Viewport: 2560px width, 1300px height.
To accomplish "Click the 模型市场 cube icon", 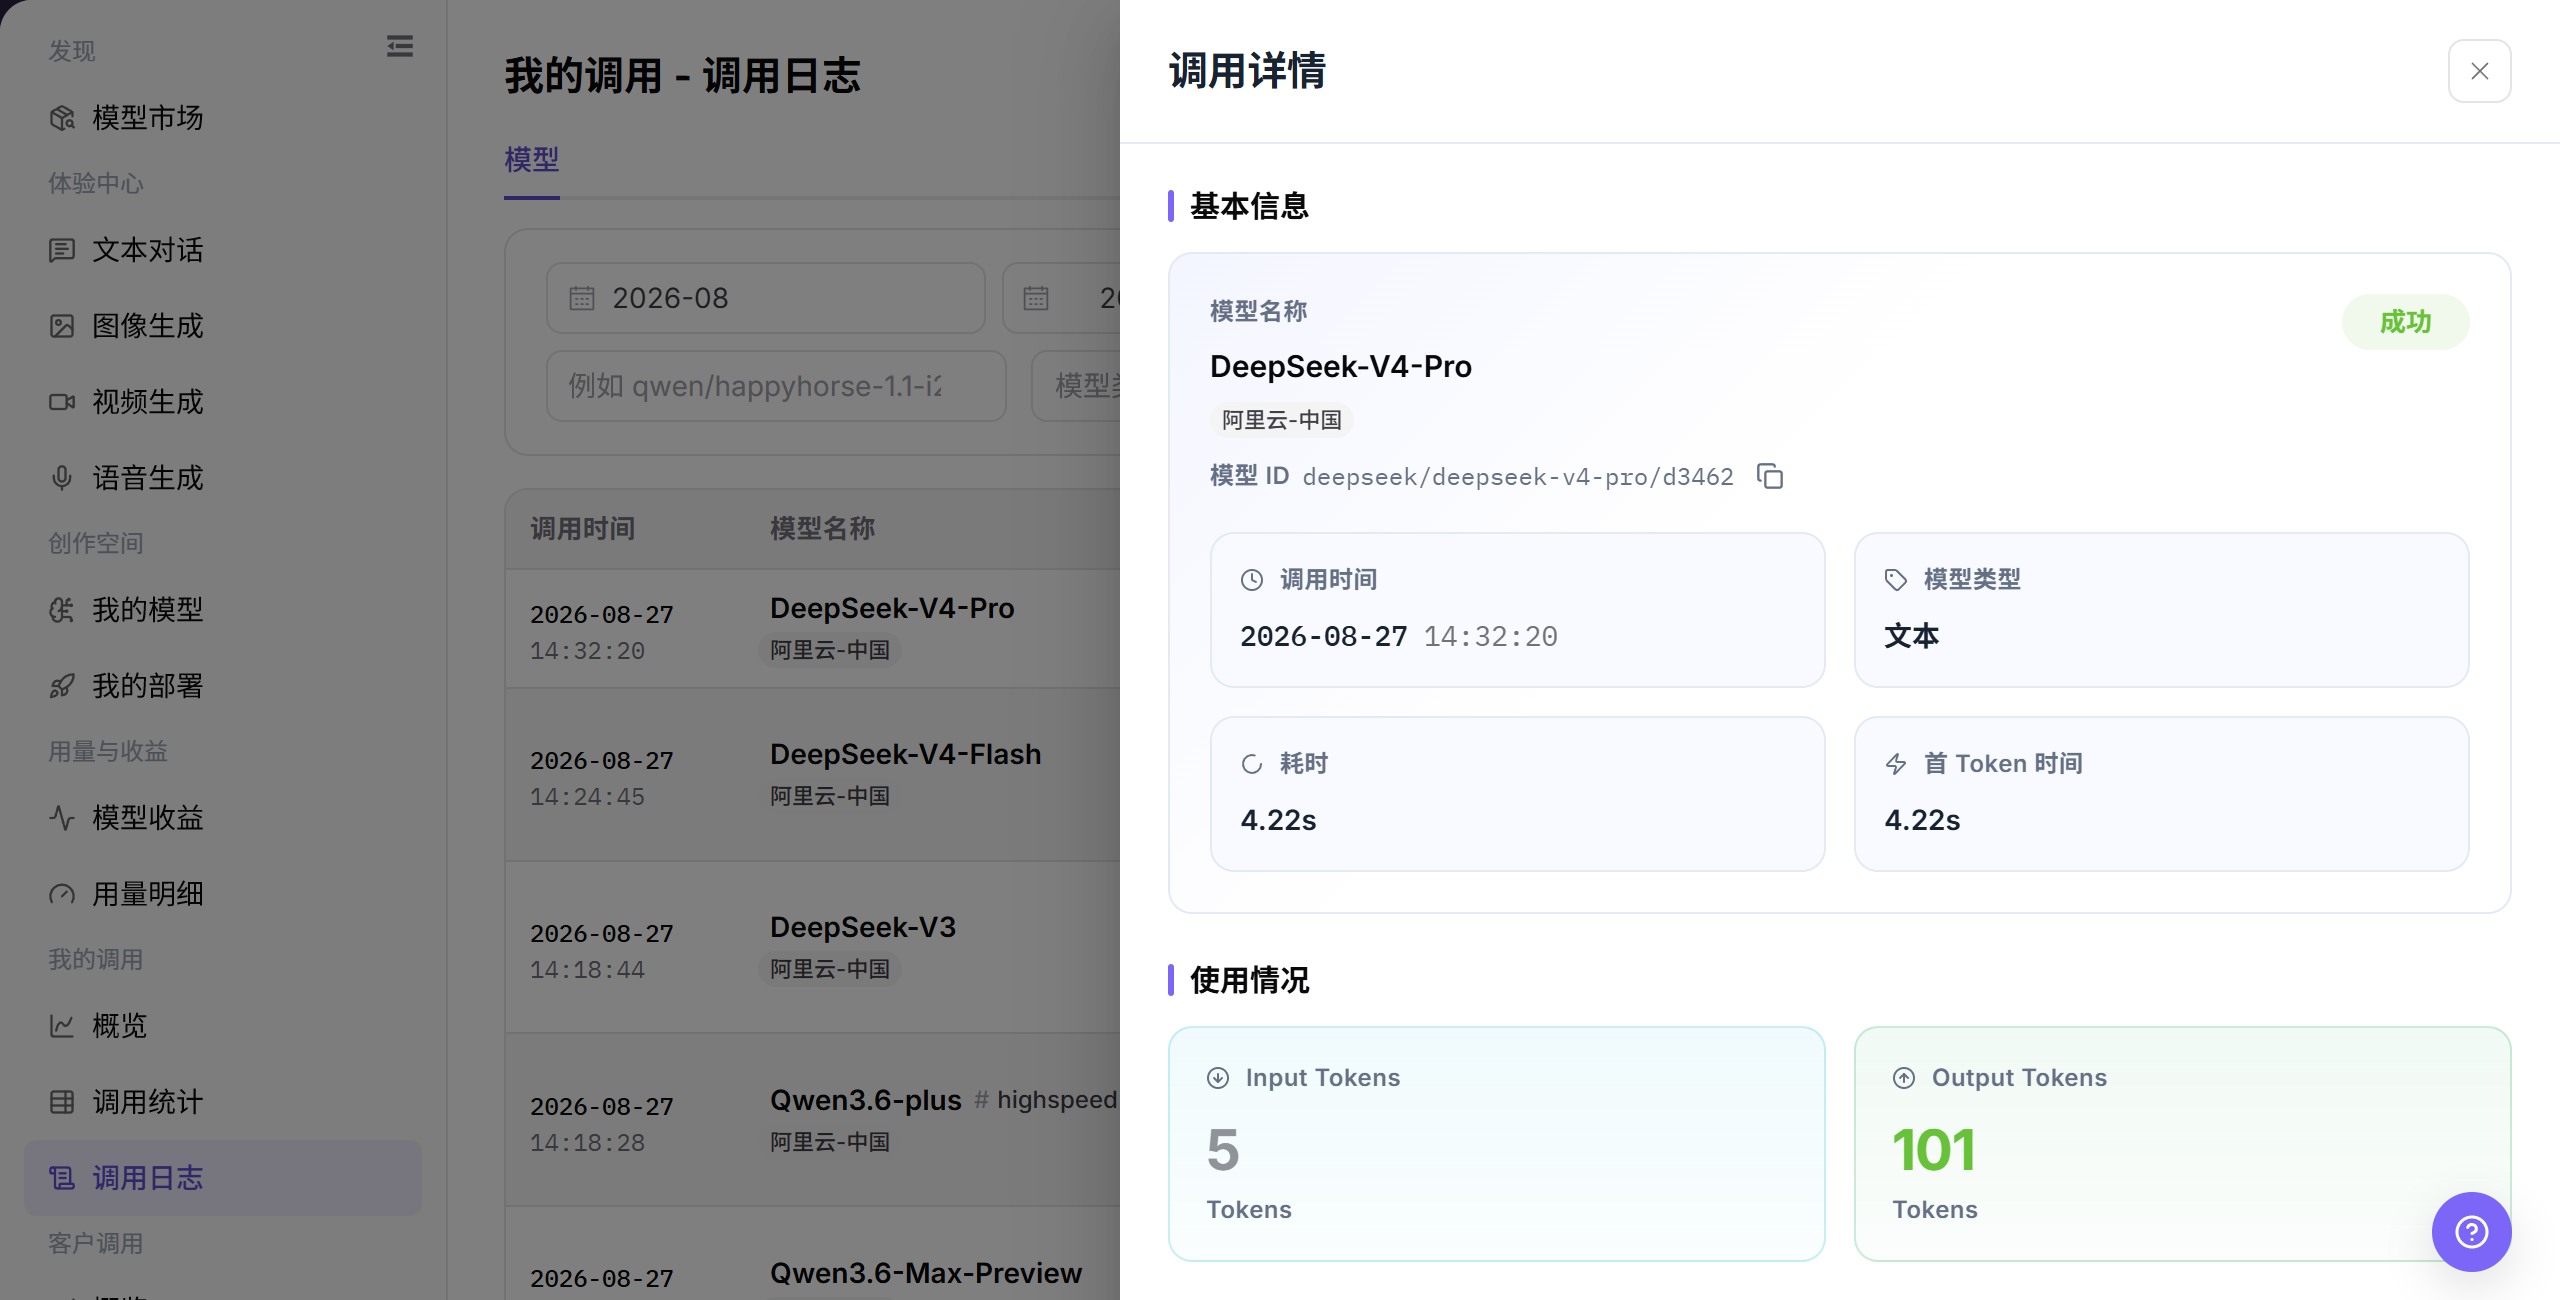I will point(62,118).
